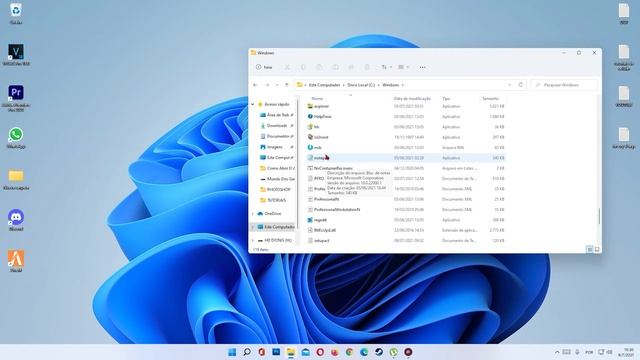Sort by Data de modificação column header
Viewport: 640px width, 360px height.
click(412, 98)
